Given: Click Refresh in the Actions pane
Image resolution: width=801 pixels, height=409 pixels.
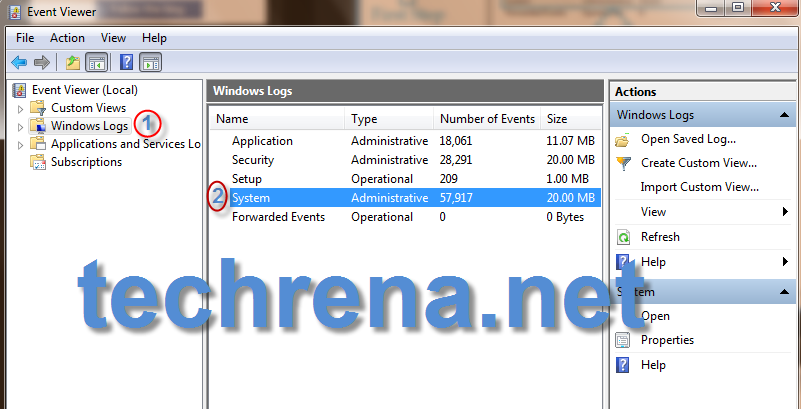Looking at the screenshot, I should point(660,237).
